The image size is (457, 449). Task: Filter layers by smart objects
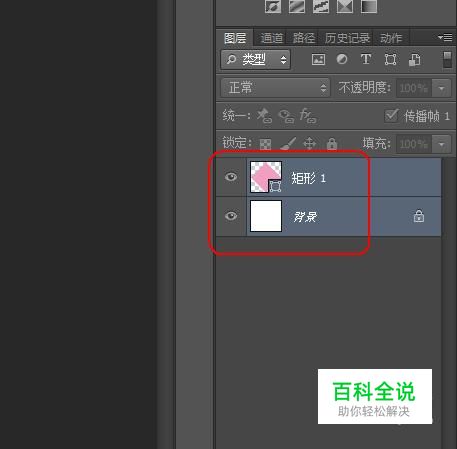tap(415, 60)
